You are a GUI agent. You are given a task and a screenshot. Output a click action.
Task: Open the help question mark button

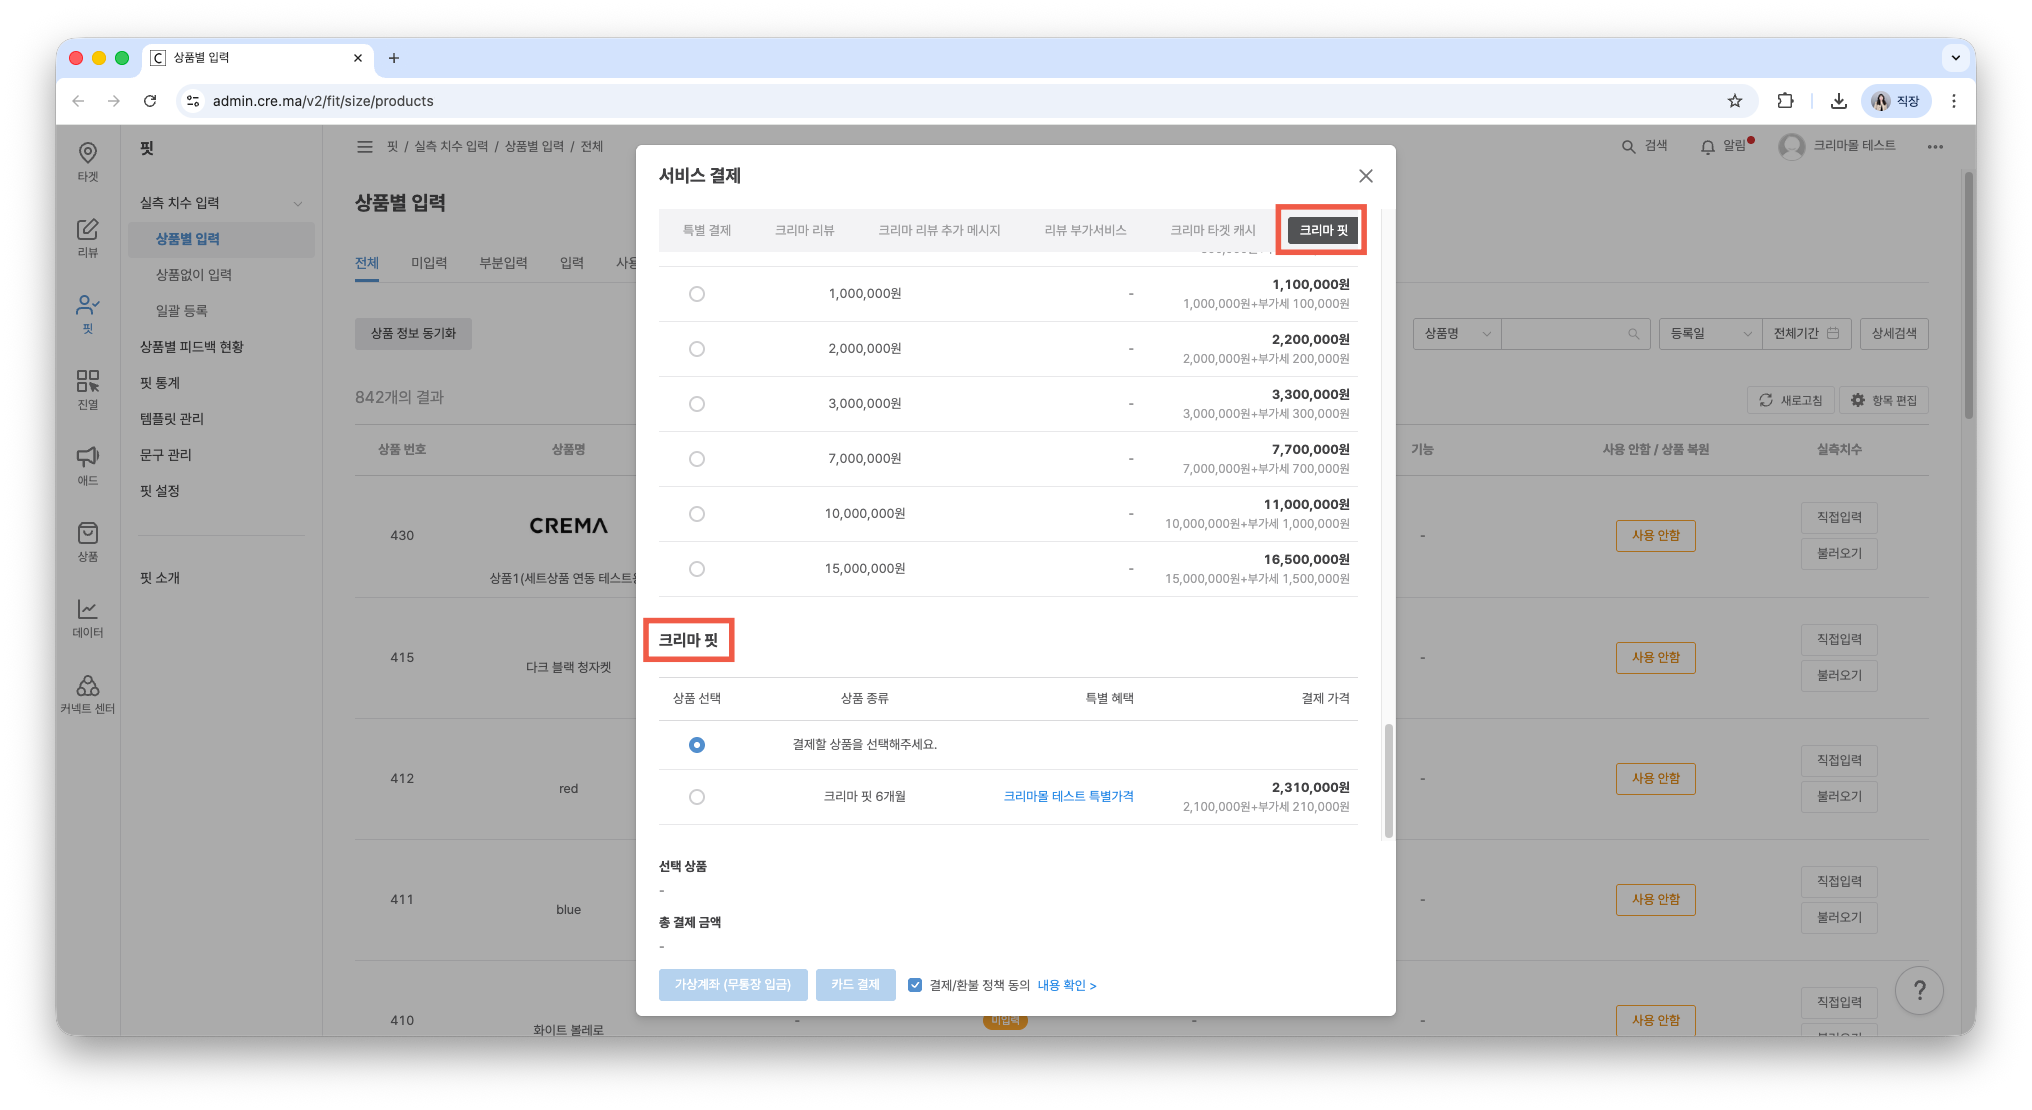pos(1919,990)
